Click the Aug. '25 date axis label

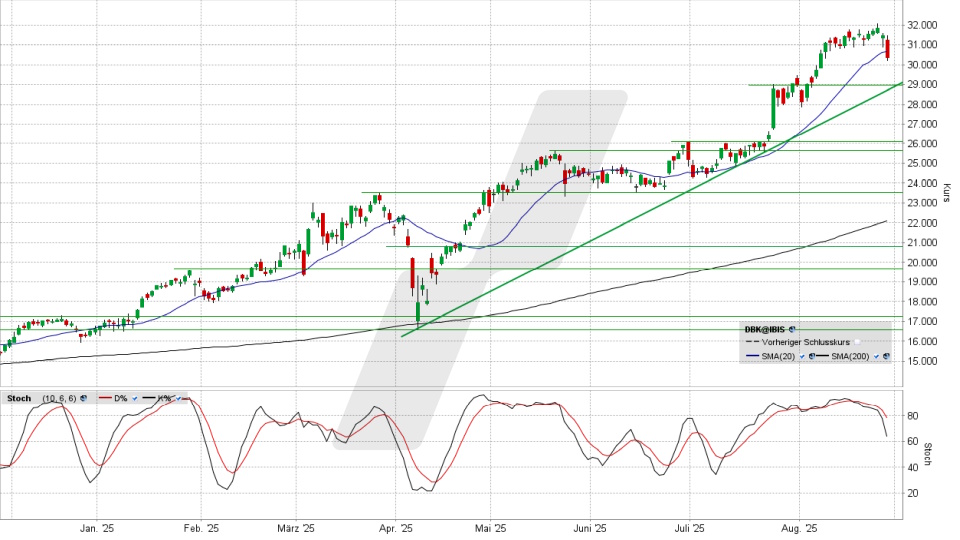pos(800,528)
